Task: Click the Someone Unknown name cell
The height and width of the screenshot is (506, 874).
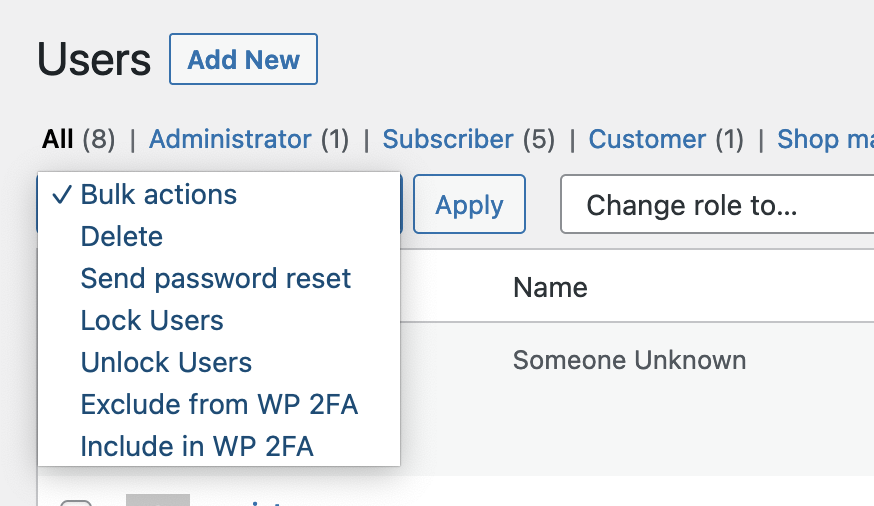Action: (x=629, y=360)
